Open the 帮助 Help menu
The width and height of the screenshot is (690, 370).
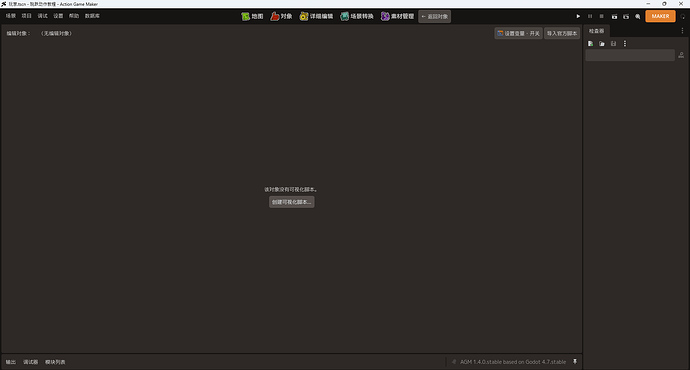74,16
